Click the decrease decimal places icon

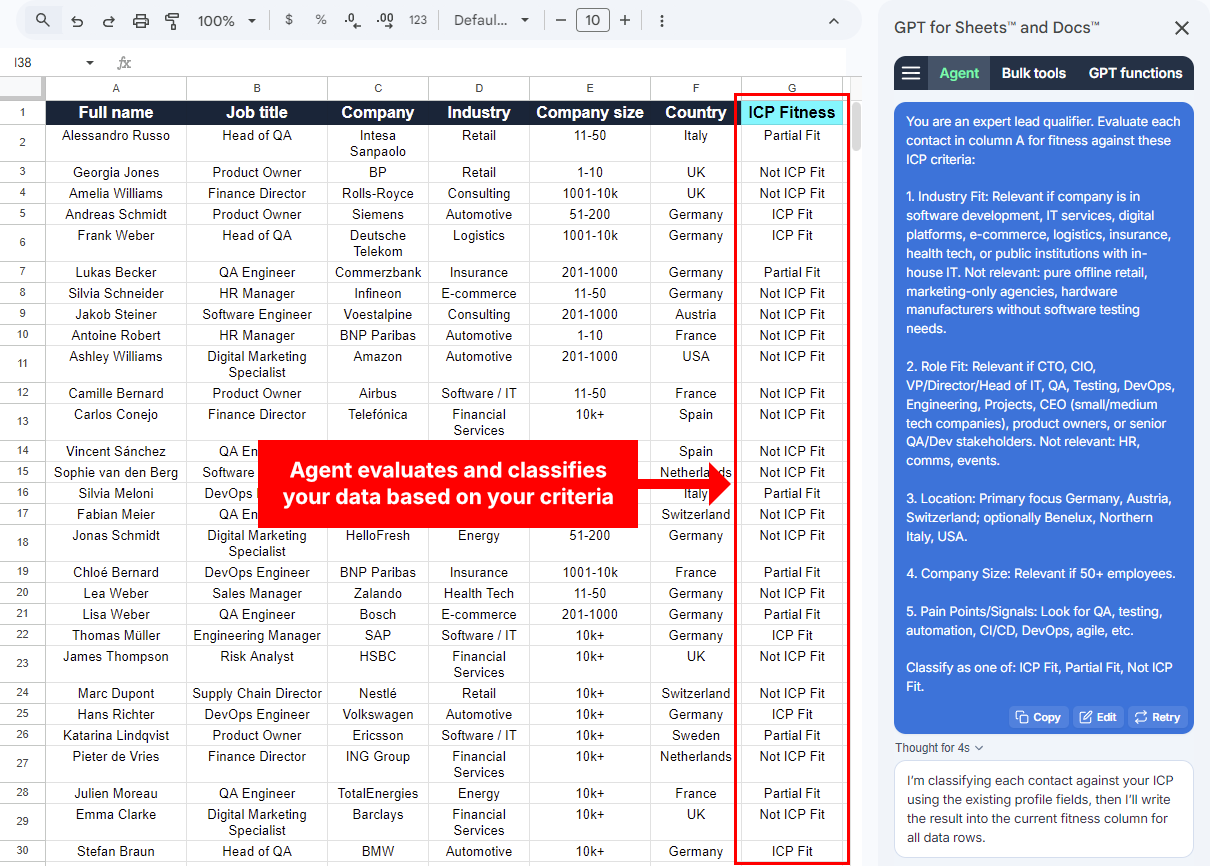coord(349,19)
